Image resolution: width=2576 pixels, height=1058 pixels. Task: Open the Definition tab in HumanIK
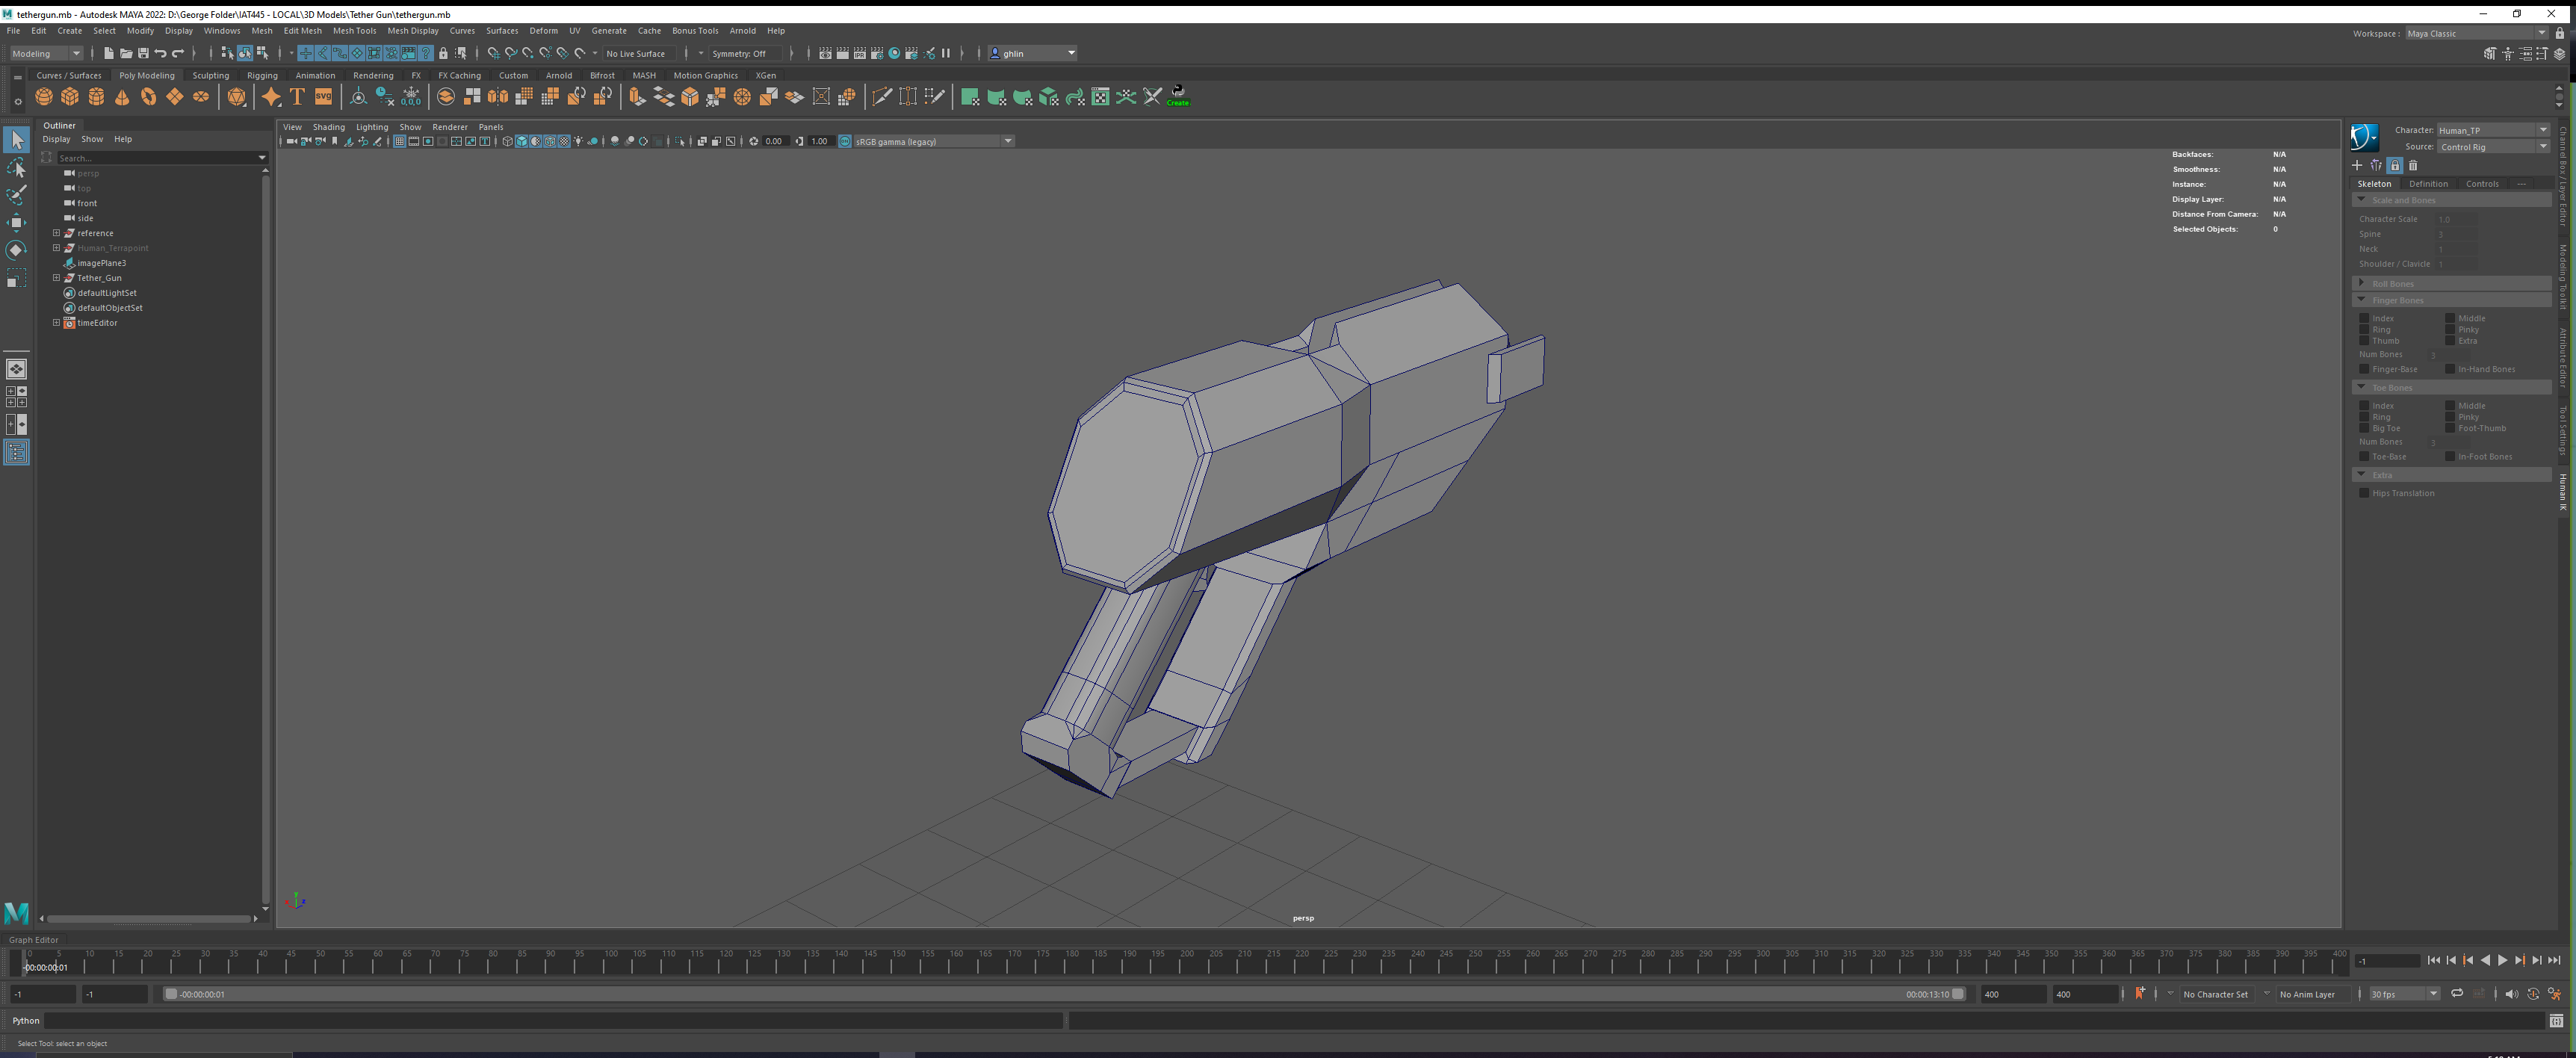point(2427,184)
